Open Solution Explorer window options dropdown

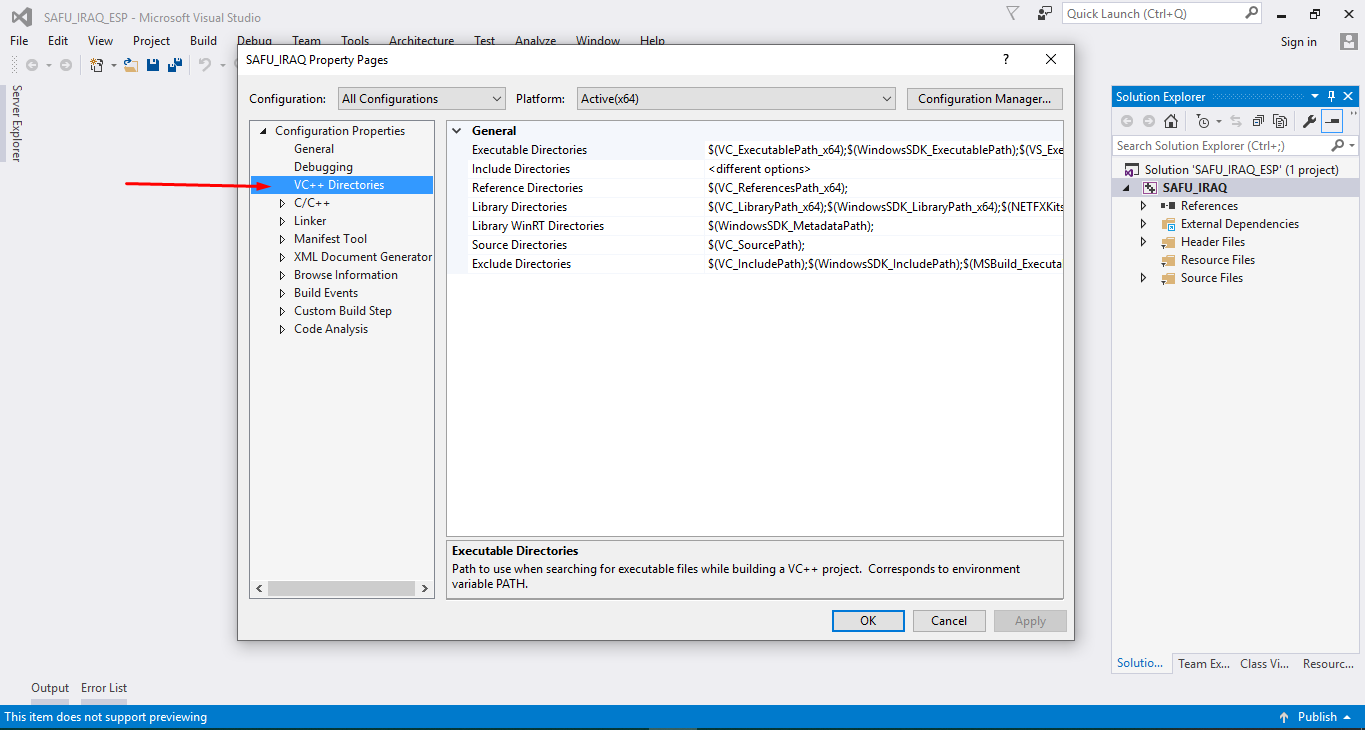pyautogui.click(x=1315, y=96)
